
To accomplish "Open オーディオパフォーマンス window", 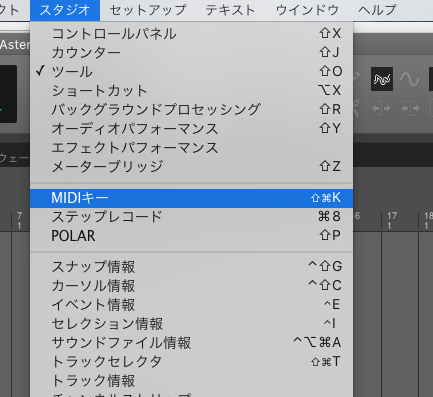I will pos(191,129).
